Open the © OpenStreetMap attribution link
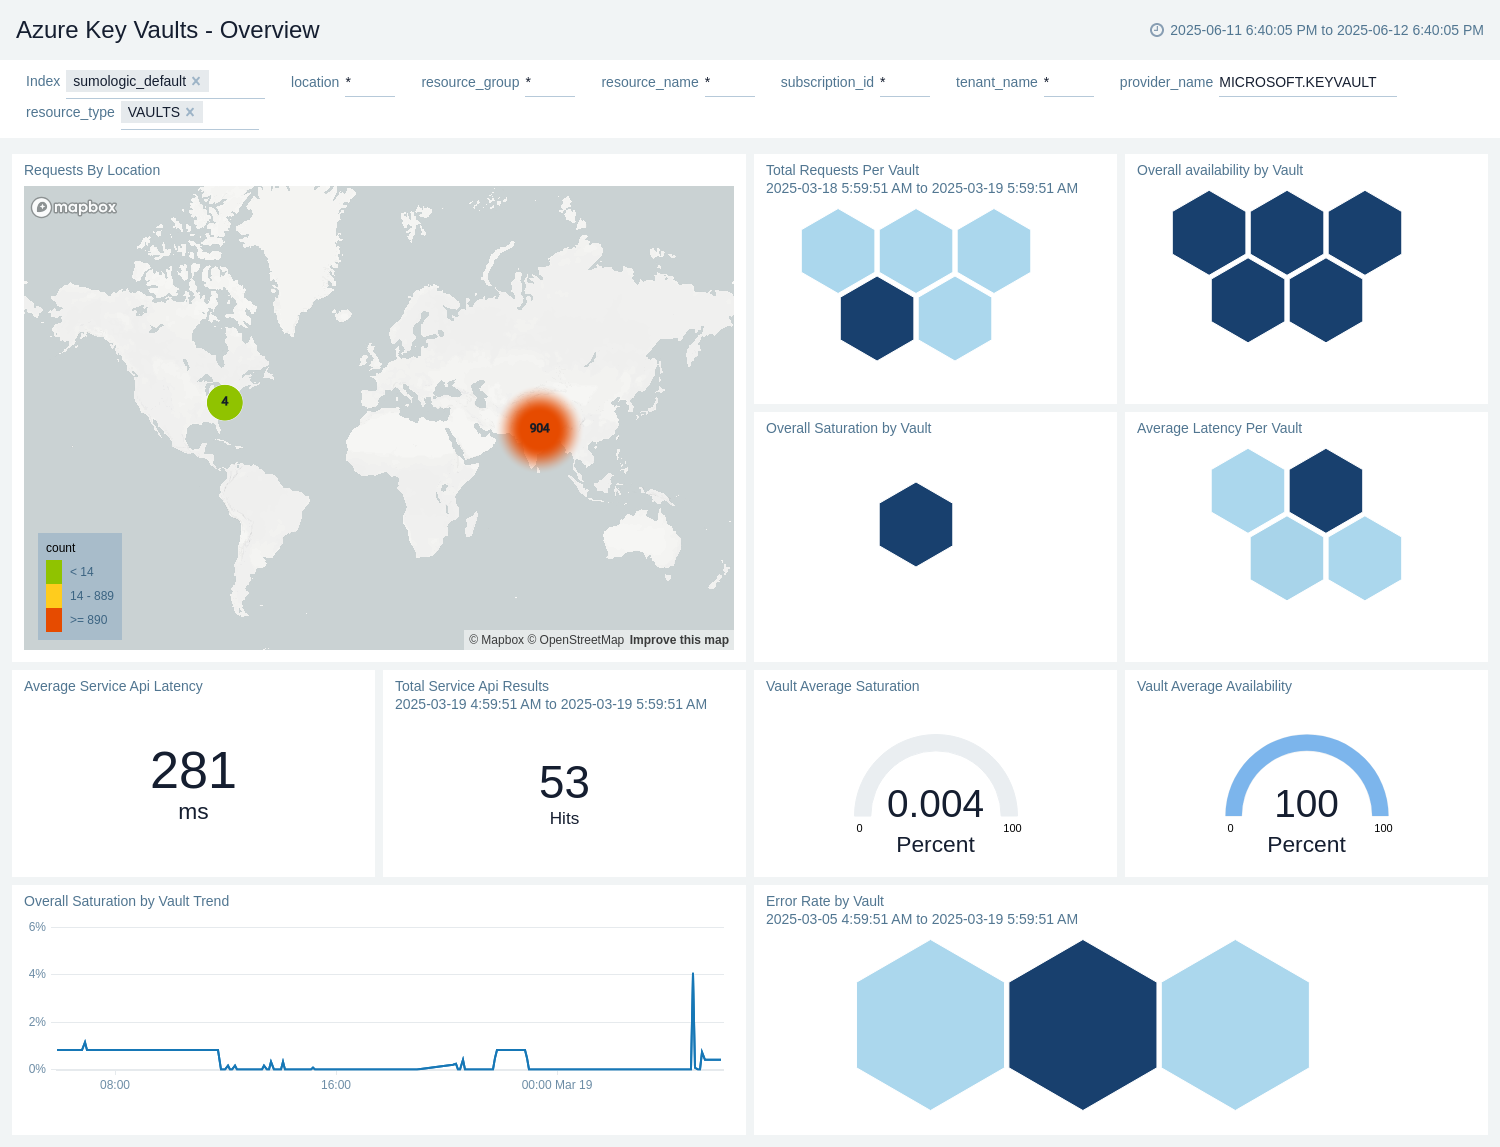The height and width of the screenshot is (1147, 1500). [x=576, y=640]
